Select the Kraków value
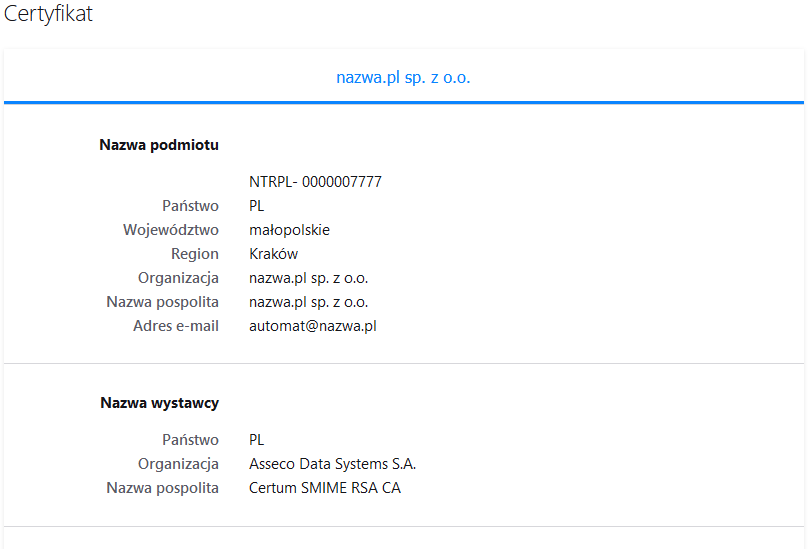This screenshot has width=808, height=549. click(273, 254)
